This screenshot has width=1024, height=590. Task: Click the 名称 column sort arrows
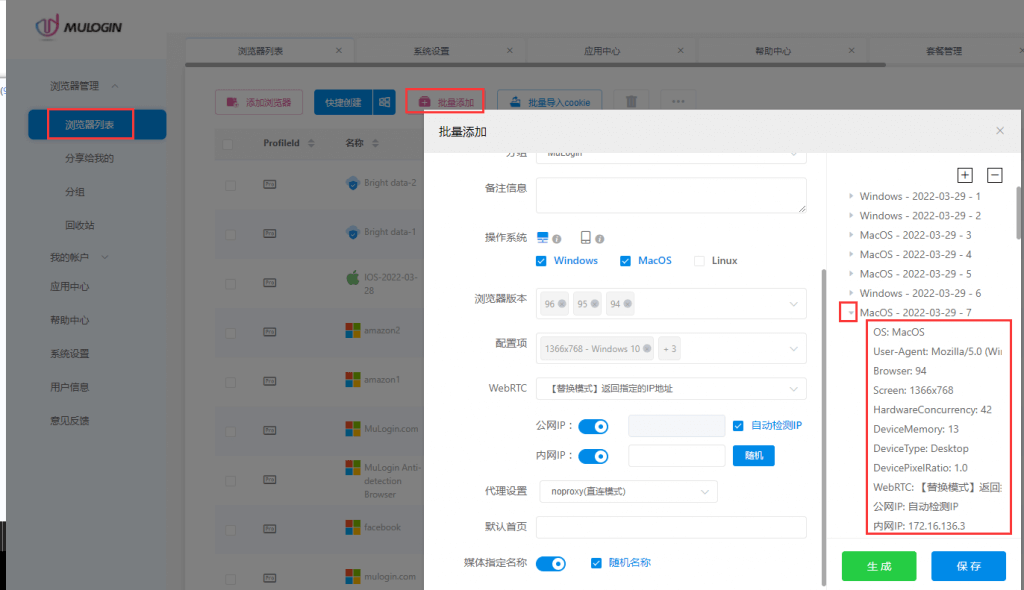pos(375,143)
